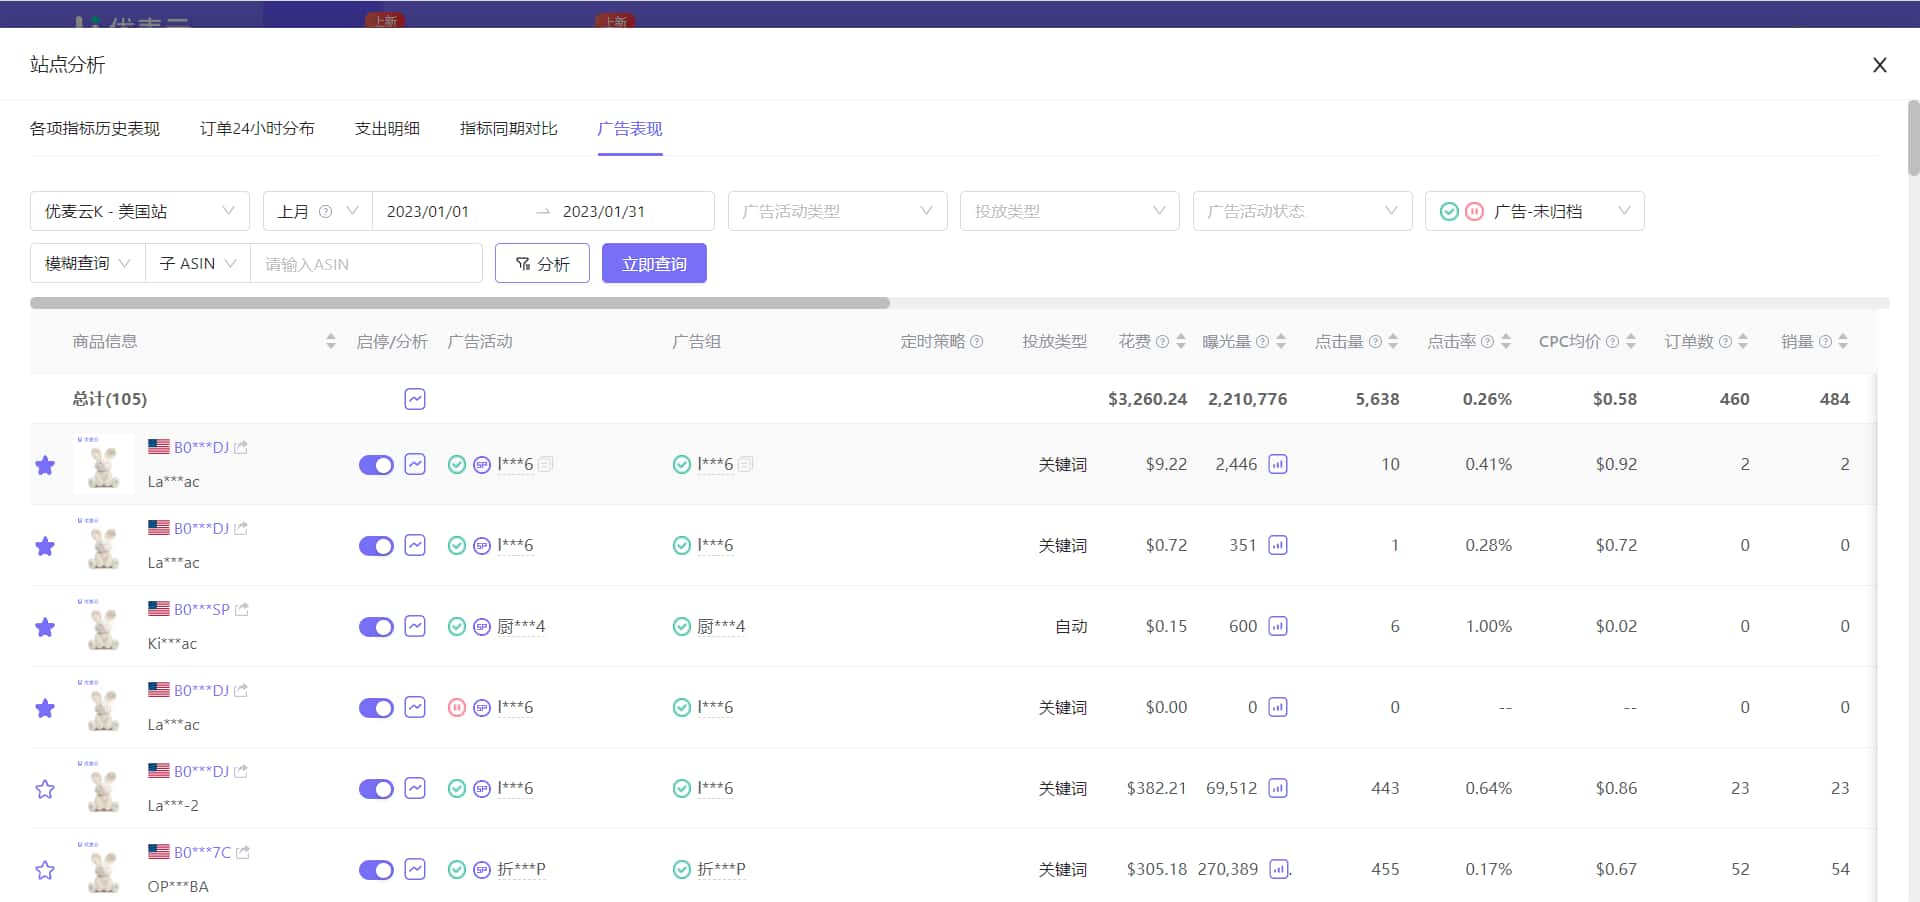This screenshot has width=1920, height=902.
Task: Open the 优麦云K - 美国站 store dropdown
Action: coord(140,211)
